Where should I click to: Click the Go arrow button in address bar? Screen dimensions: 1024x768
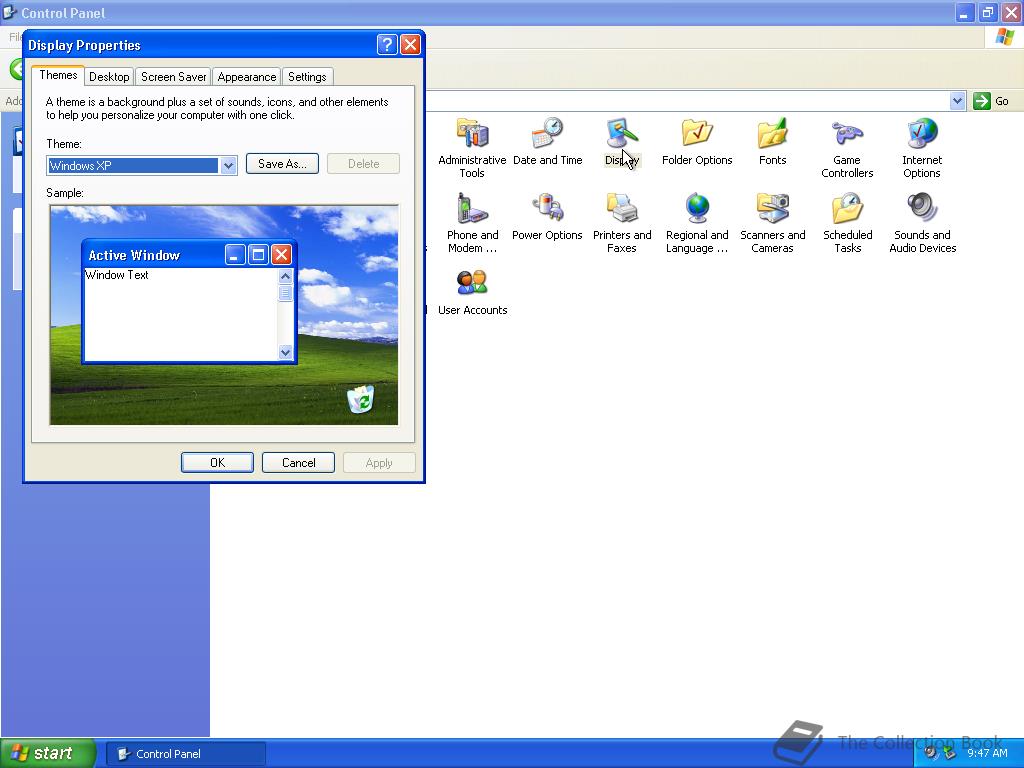tap(982, 101)
